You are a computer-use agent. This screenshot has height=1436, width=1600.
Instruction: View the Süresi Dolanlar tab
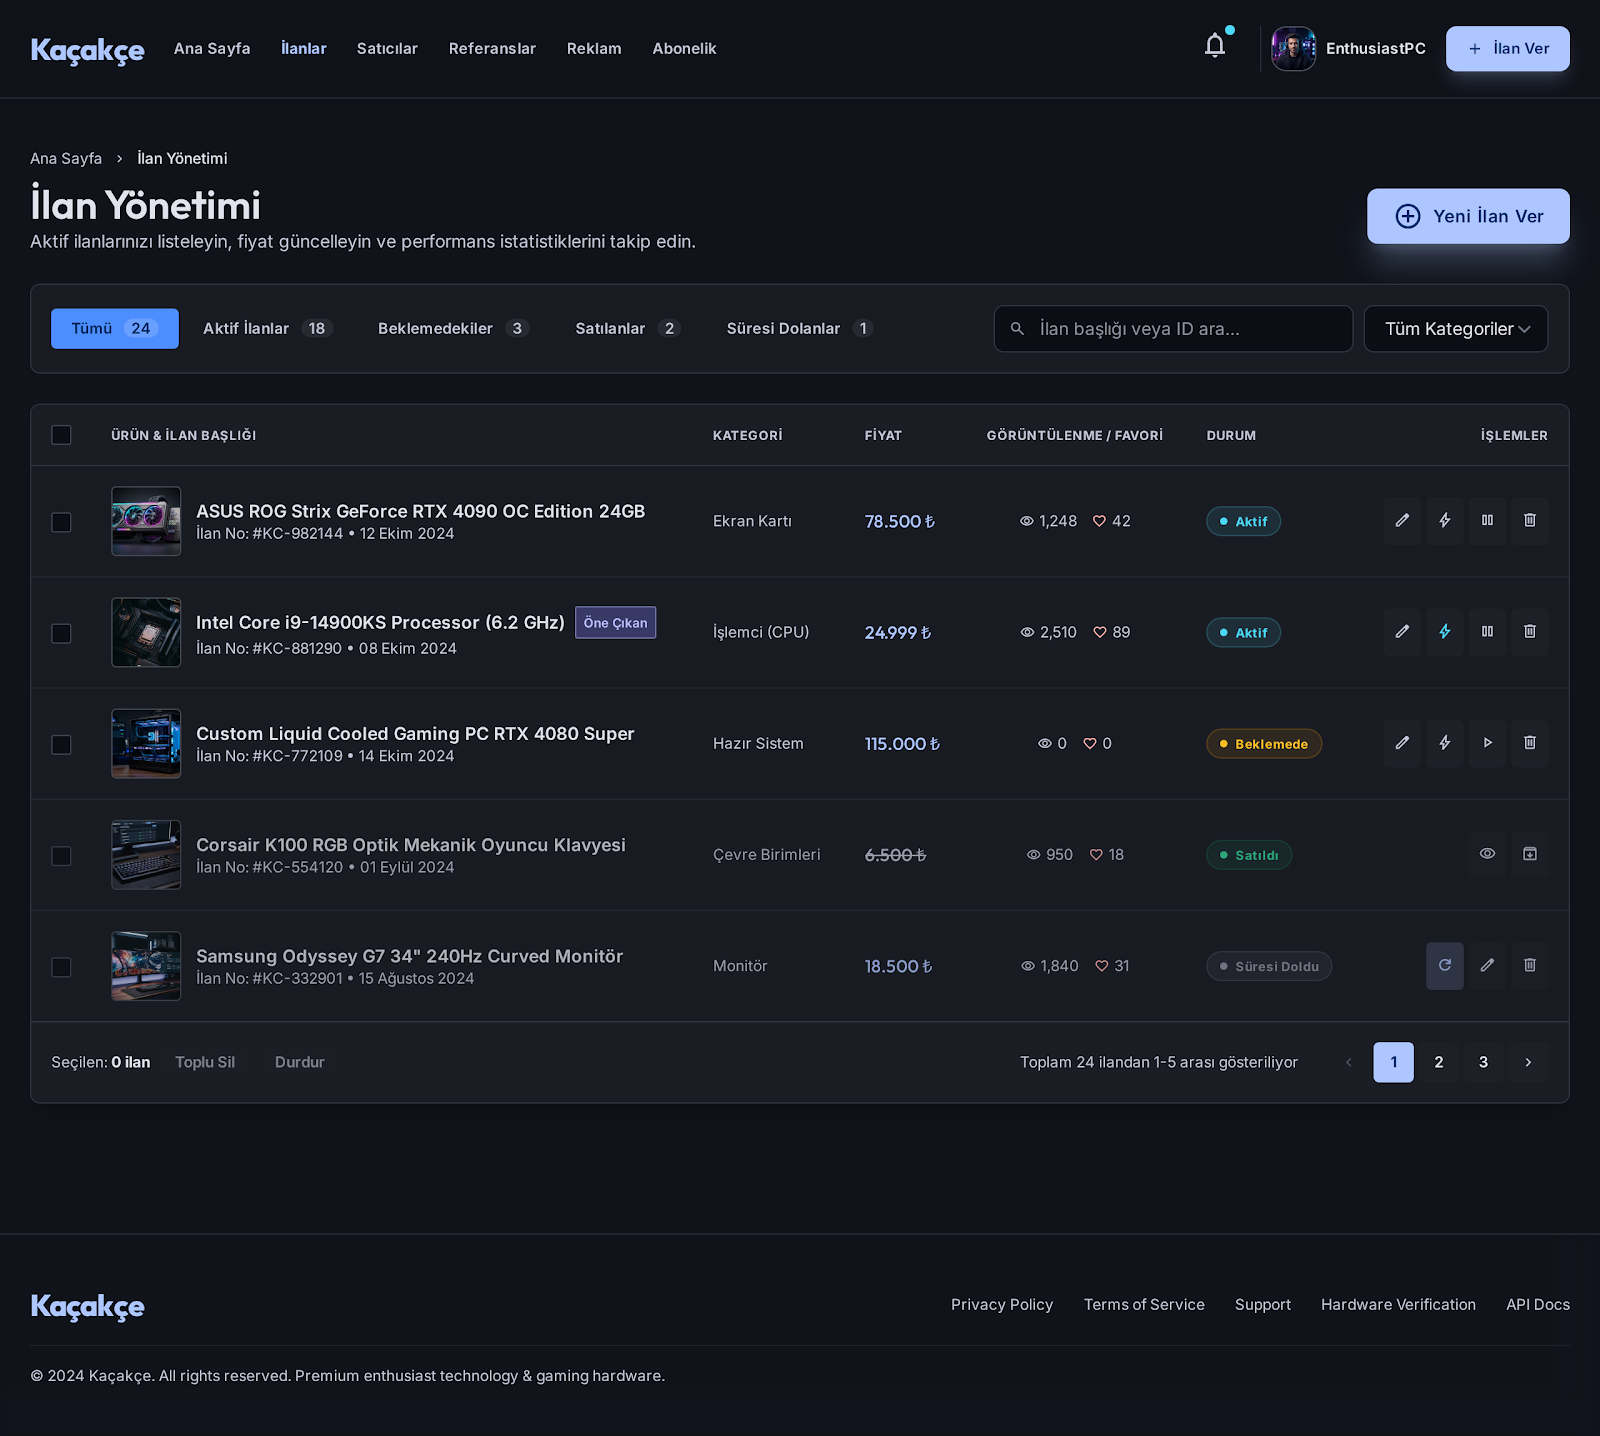click(800, 328)
